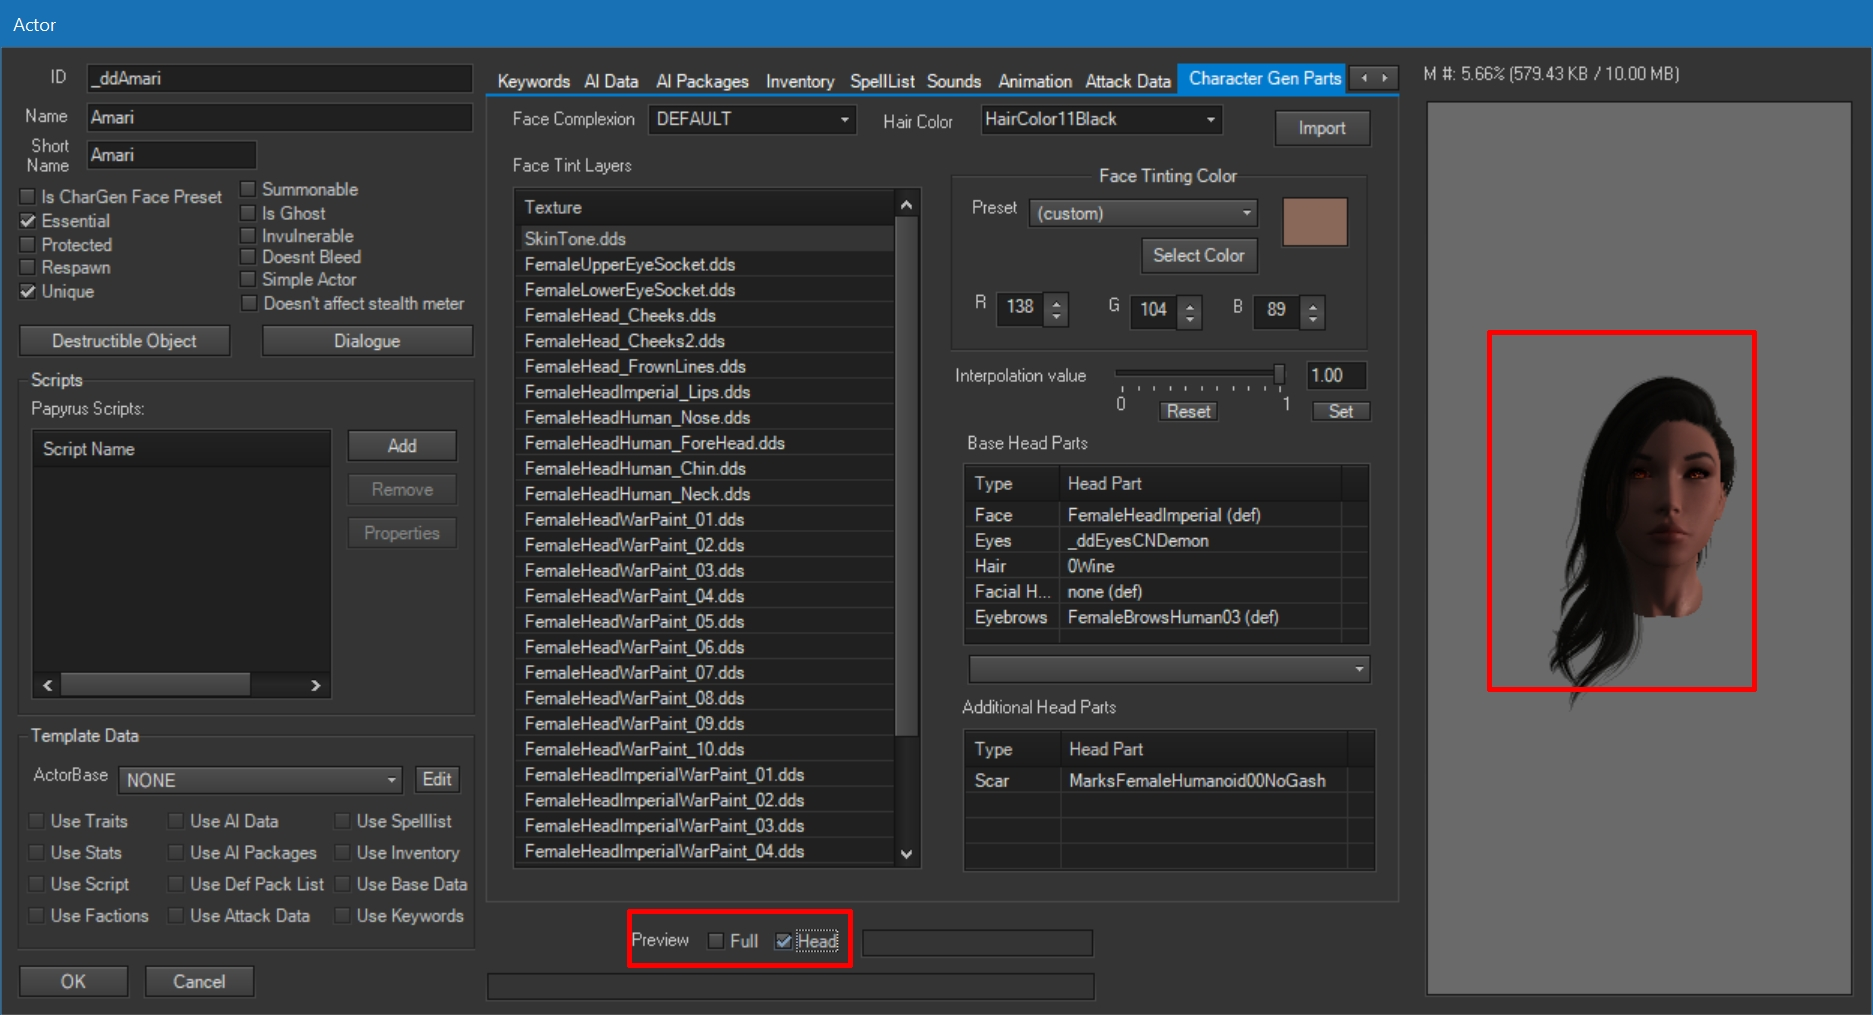Screen dimensions: 1873x1015
Task: Open the Face Complexion dropdown
Action: click(752, 120)
